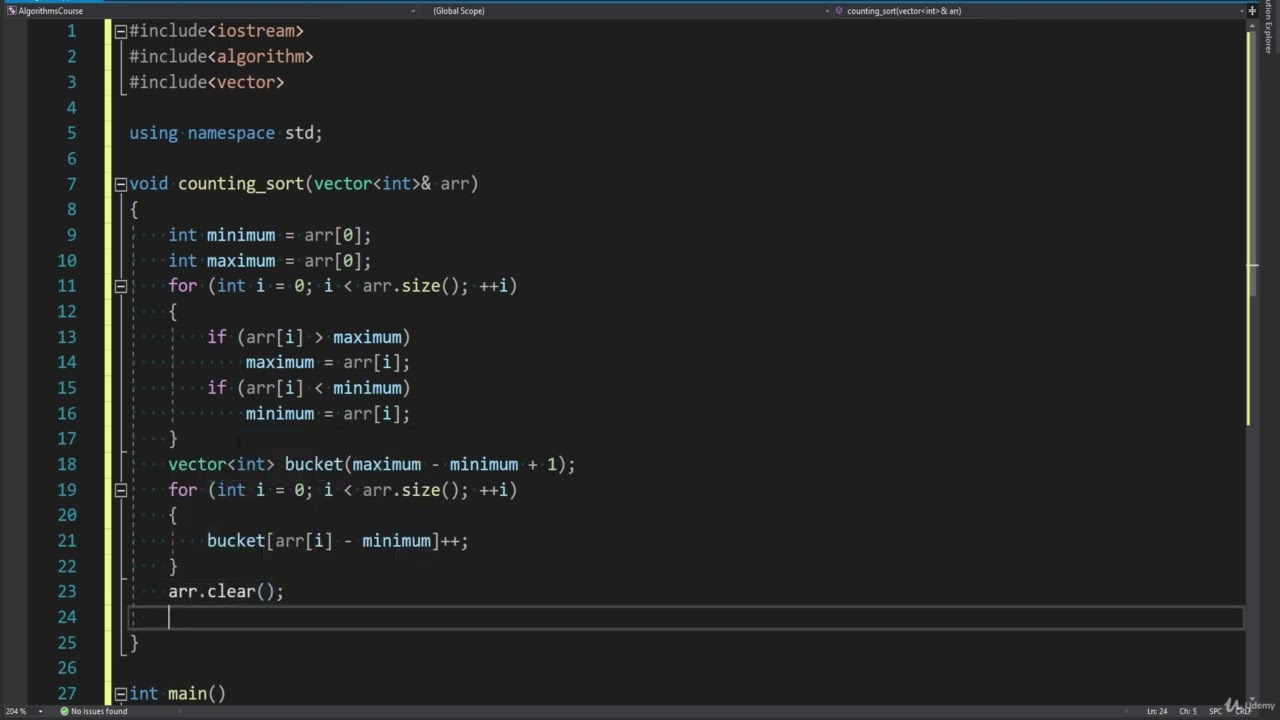This screenshot has height=720, width=1280.
Task: Click the 'arr.clear();' statement
Action: [x=226, y=592]
